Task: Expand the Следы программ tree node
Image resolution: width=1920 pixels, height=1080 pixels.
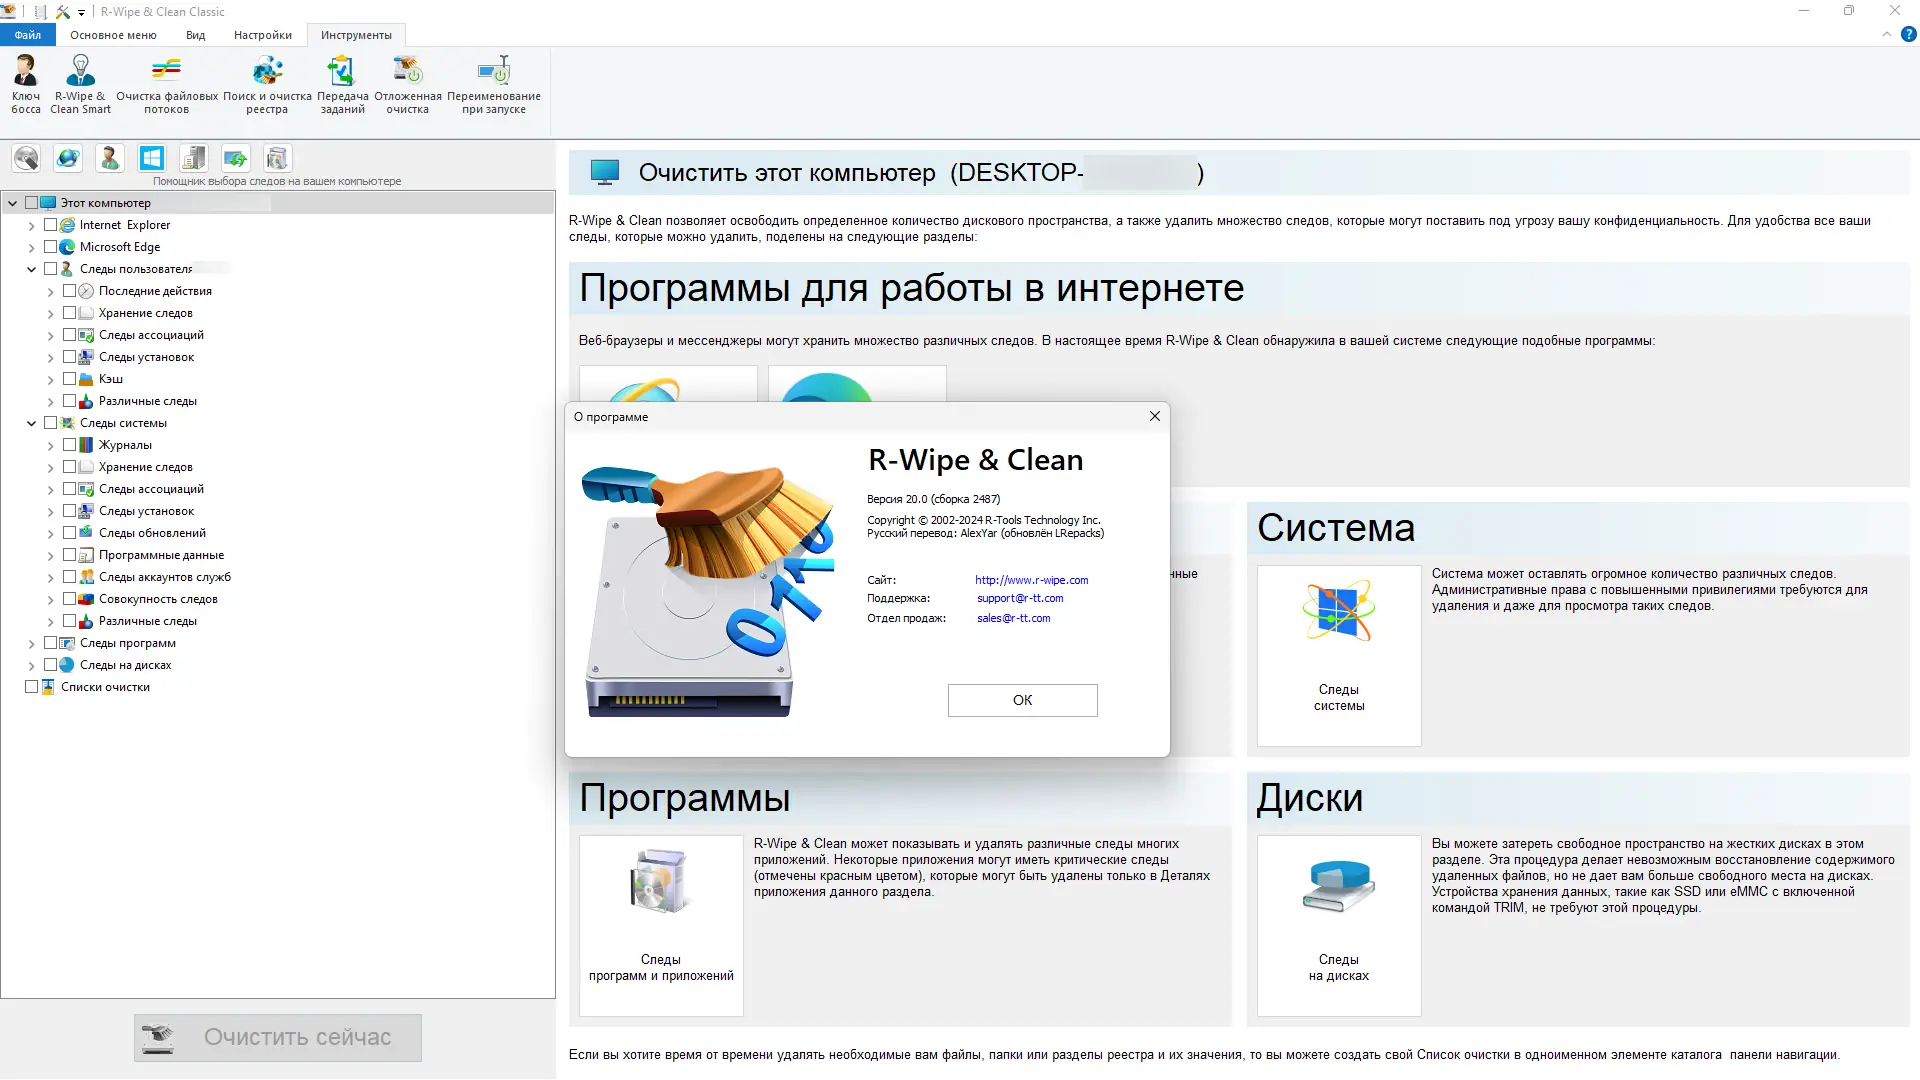Action: (31, 643)
